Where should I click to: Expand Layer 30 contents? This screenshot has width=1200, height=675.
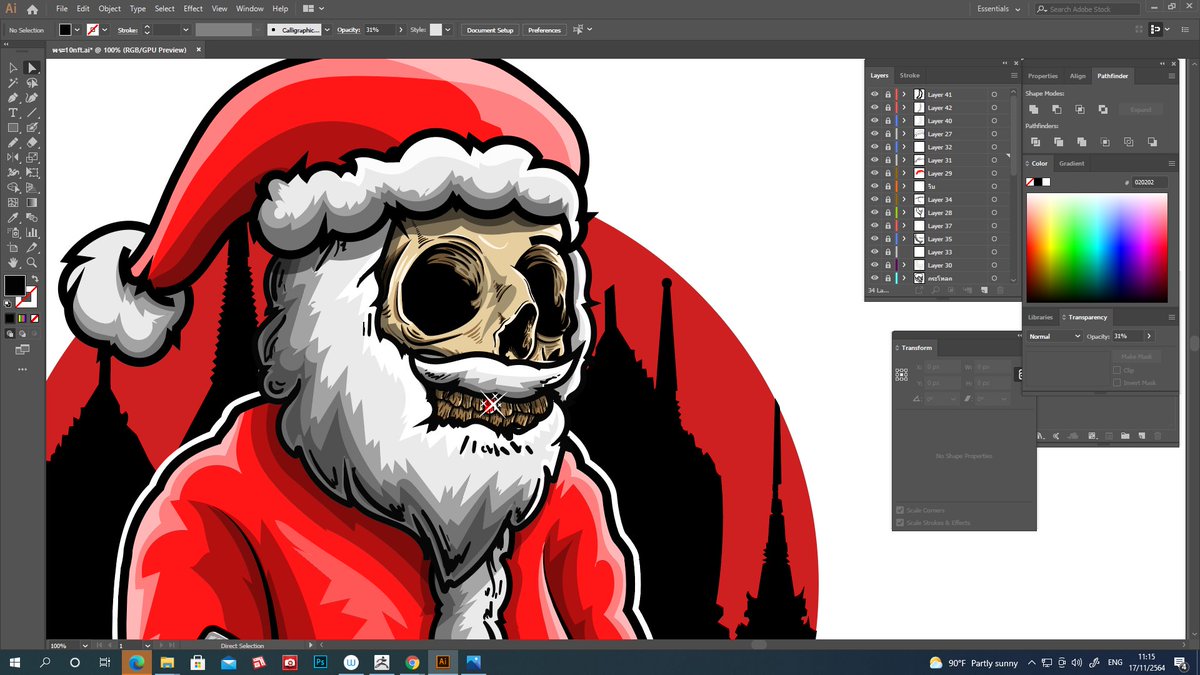[905, 265]
